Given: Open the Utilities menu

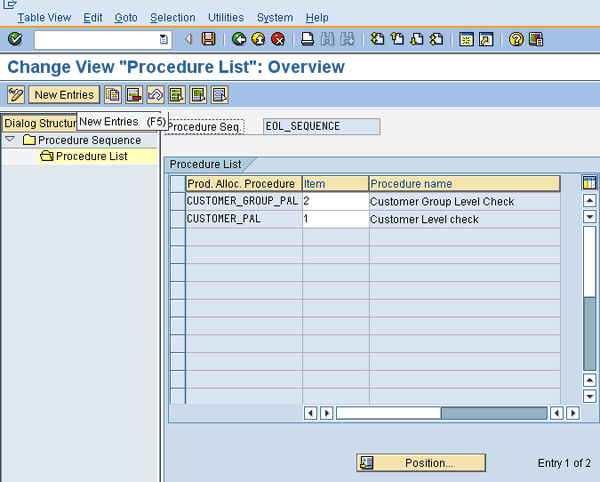Looking at the screenshot, I should tap(225, 18).
